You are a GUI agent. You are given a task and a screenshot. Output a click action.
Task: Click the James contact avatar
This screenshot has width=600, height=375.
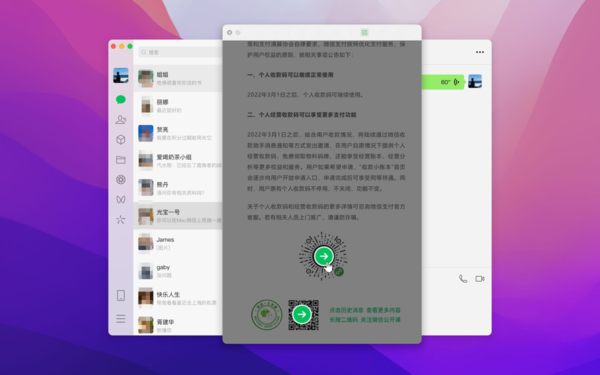tap(146, 243)
